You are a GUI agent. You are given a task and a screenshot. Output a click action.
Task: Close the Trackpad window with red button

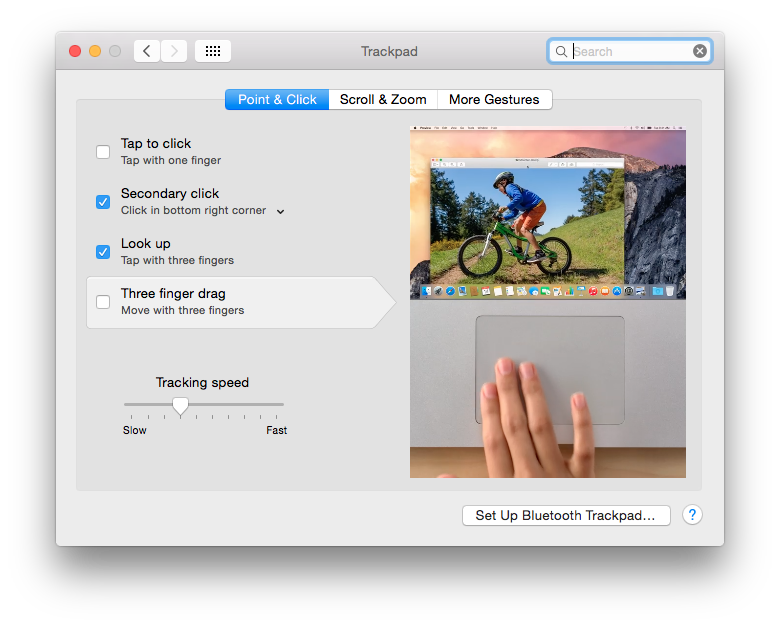75,51
